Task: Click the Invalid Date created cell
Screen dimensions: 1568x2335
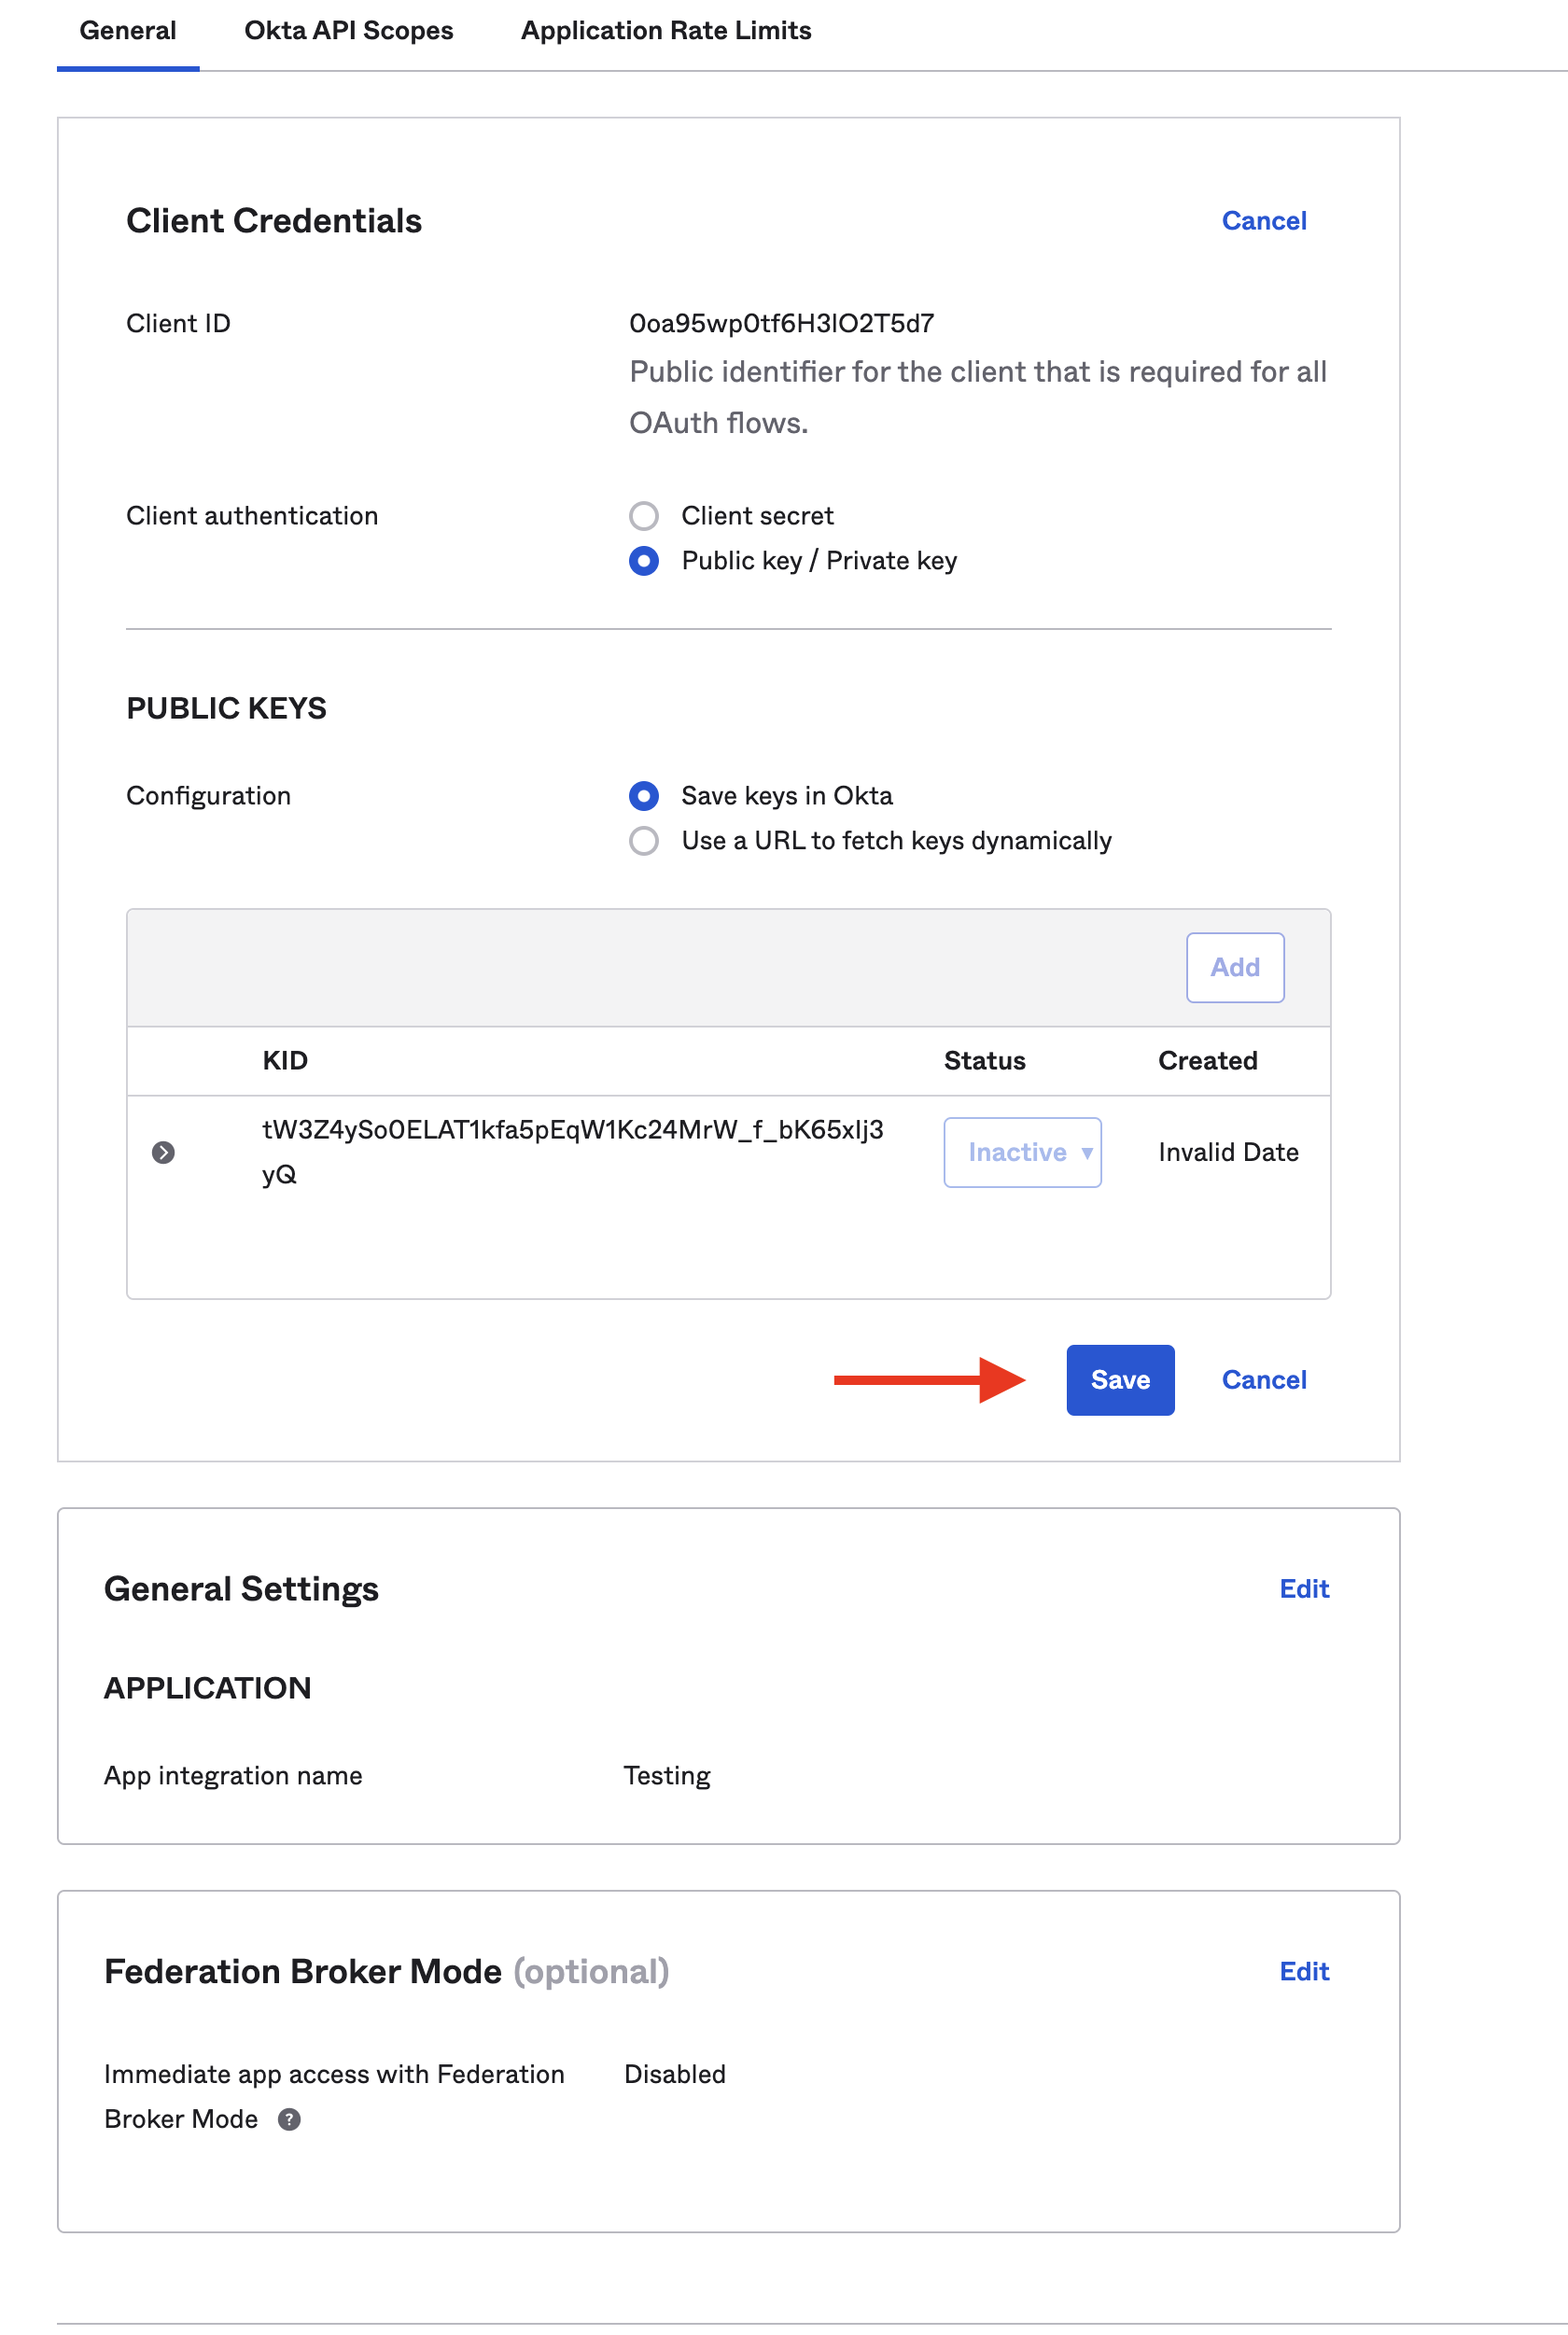Action: 1228,1152
